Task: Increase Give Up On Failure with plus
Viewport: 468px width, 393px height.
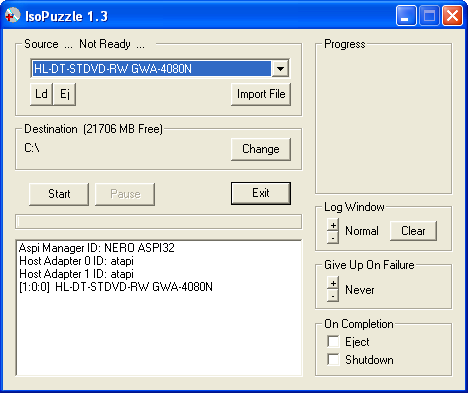Action: pyautogui.click(x=333, y=283)
